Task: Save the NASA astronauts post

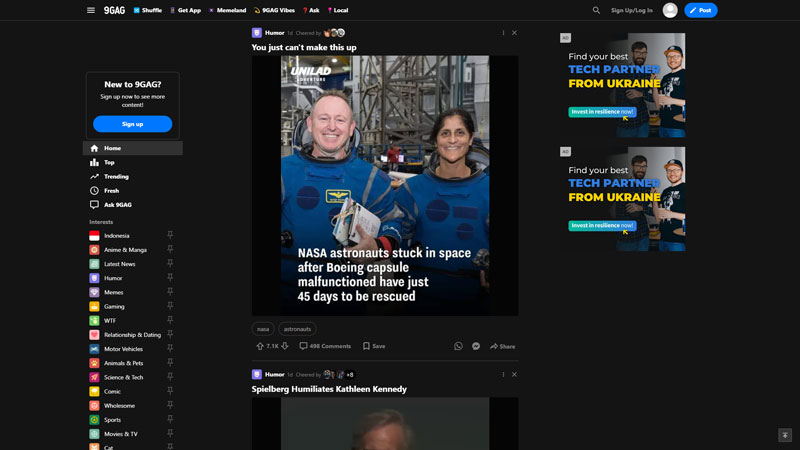Action: [x=374, y=346]
